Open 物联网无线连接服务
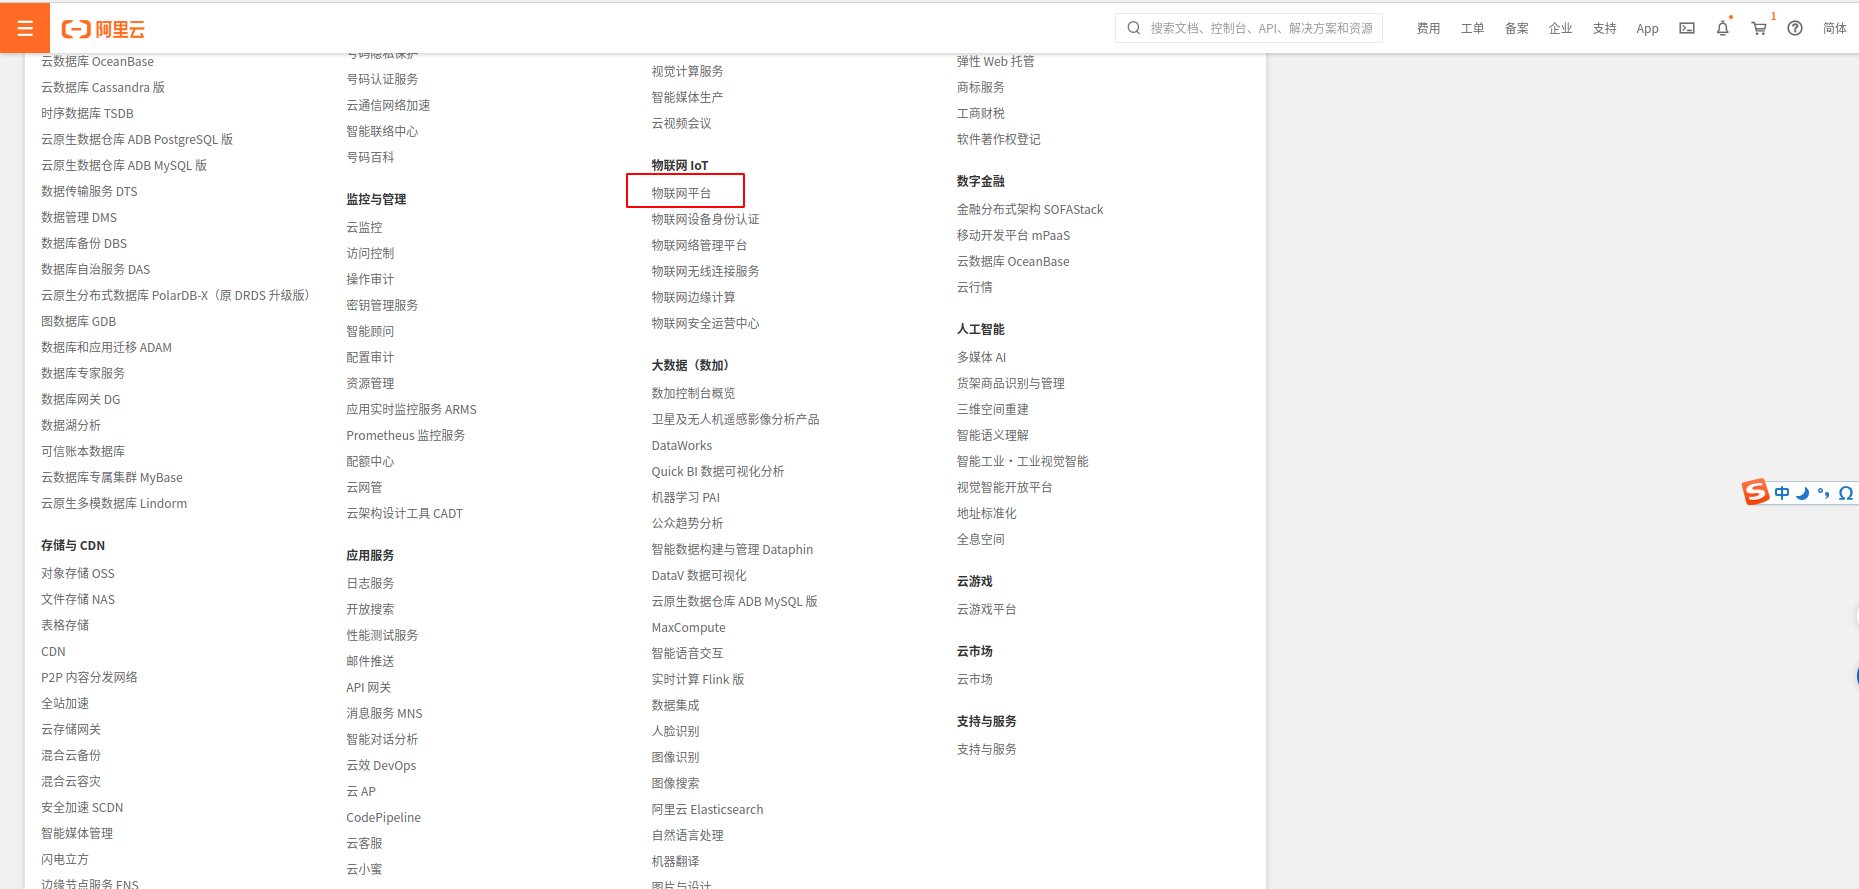 click(x=705, y=271)
